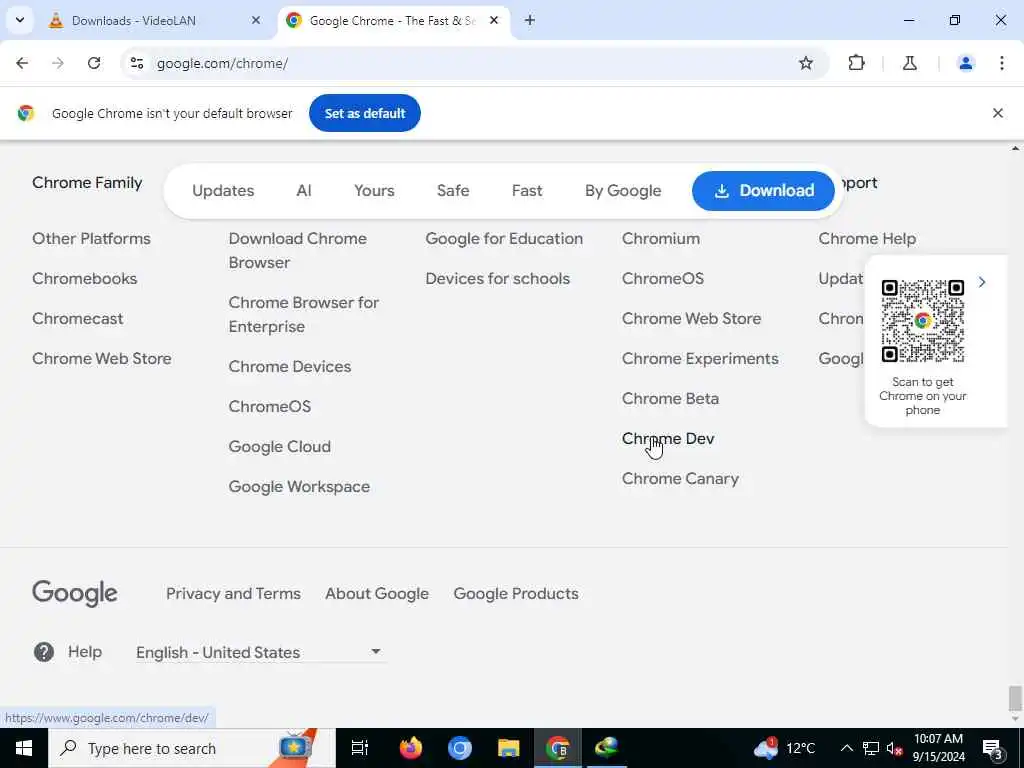Click the muted volume tray icon
Screen dimensions: 1024x768
click(x=895, y=748)
